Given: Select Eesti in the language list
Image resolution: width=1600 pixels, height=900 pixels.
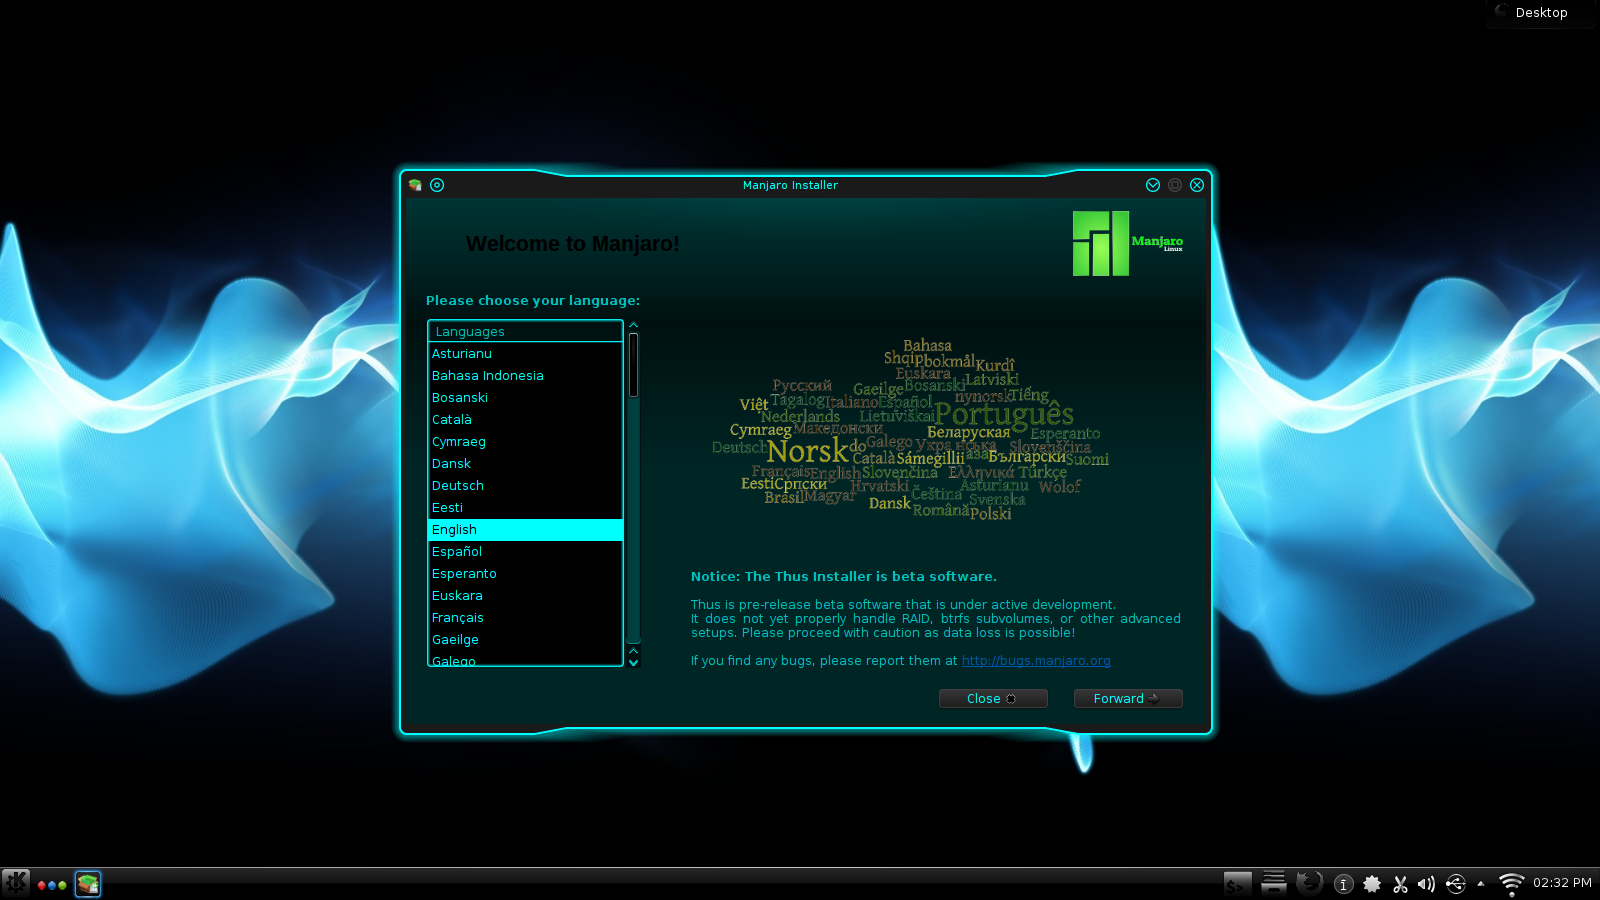Looking at the screenshot, I should coord(525,508).
